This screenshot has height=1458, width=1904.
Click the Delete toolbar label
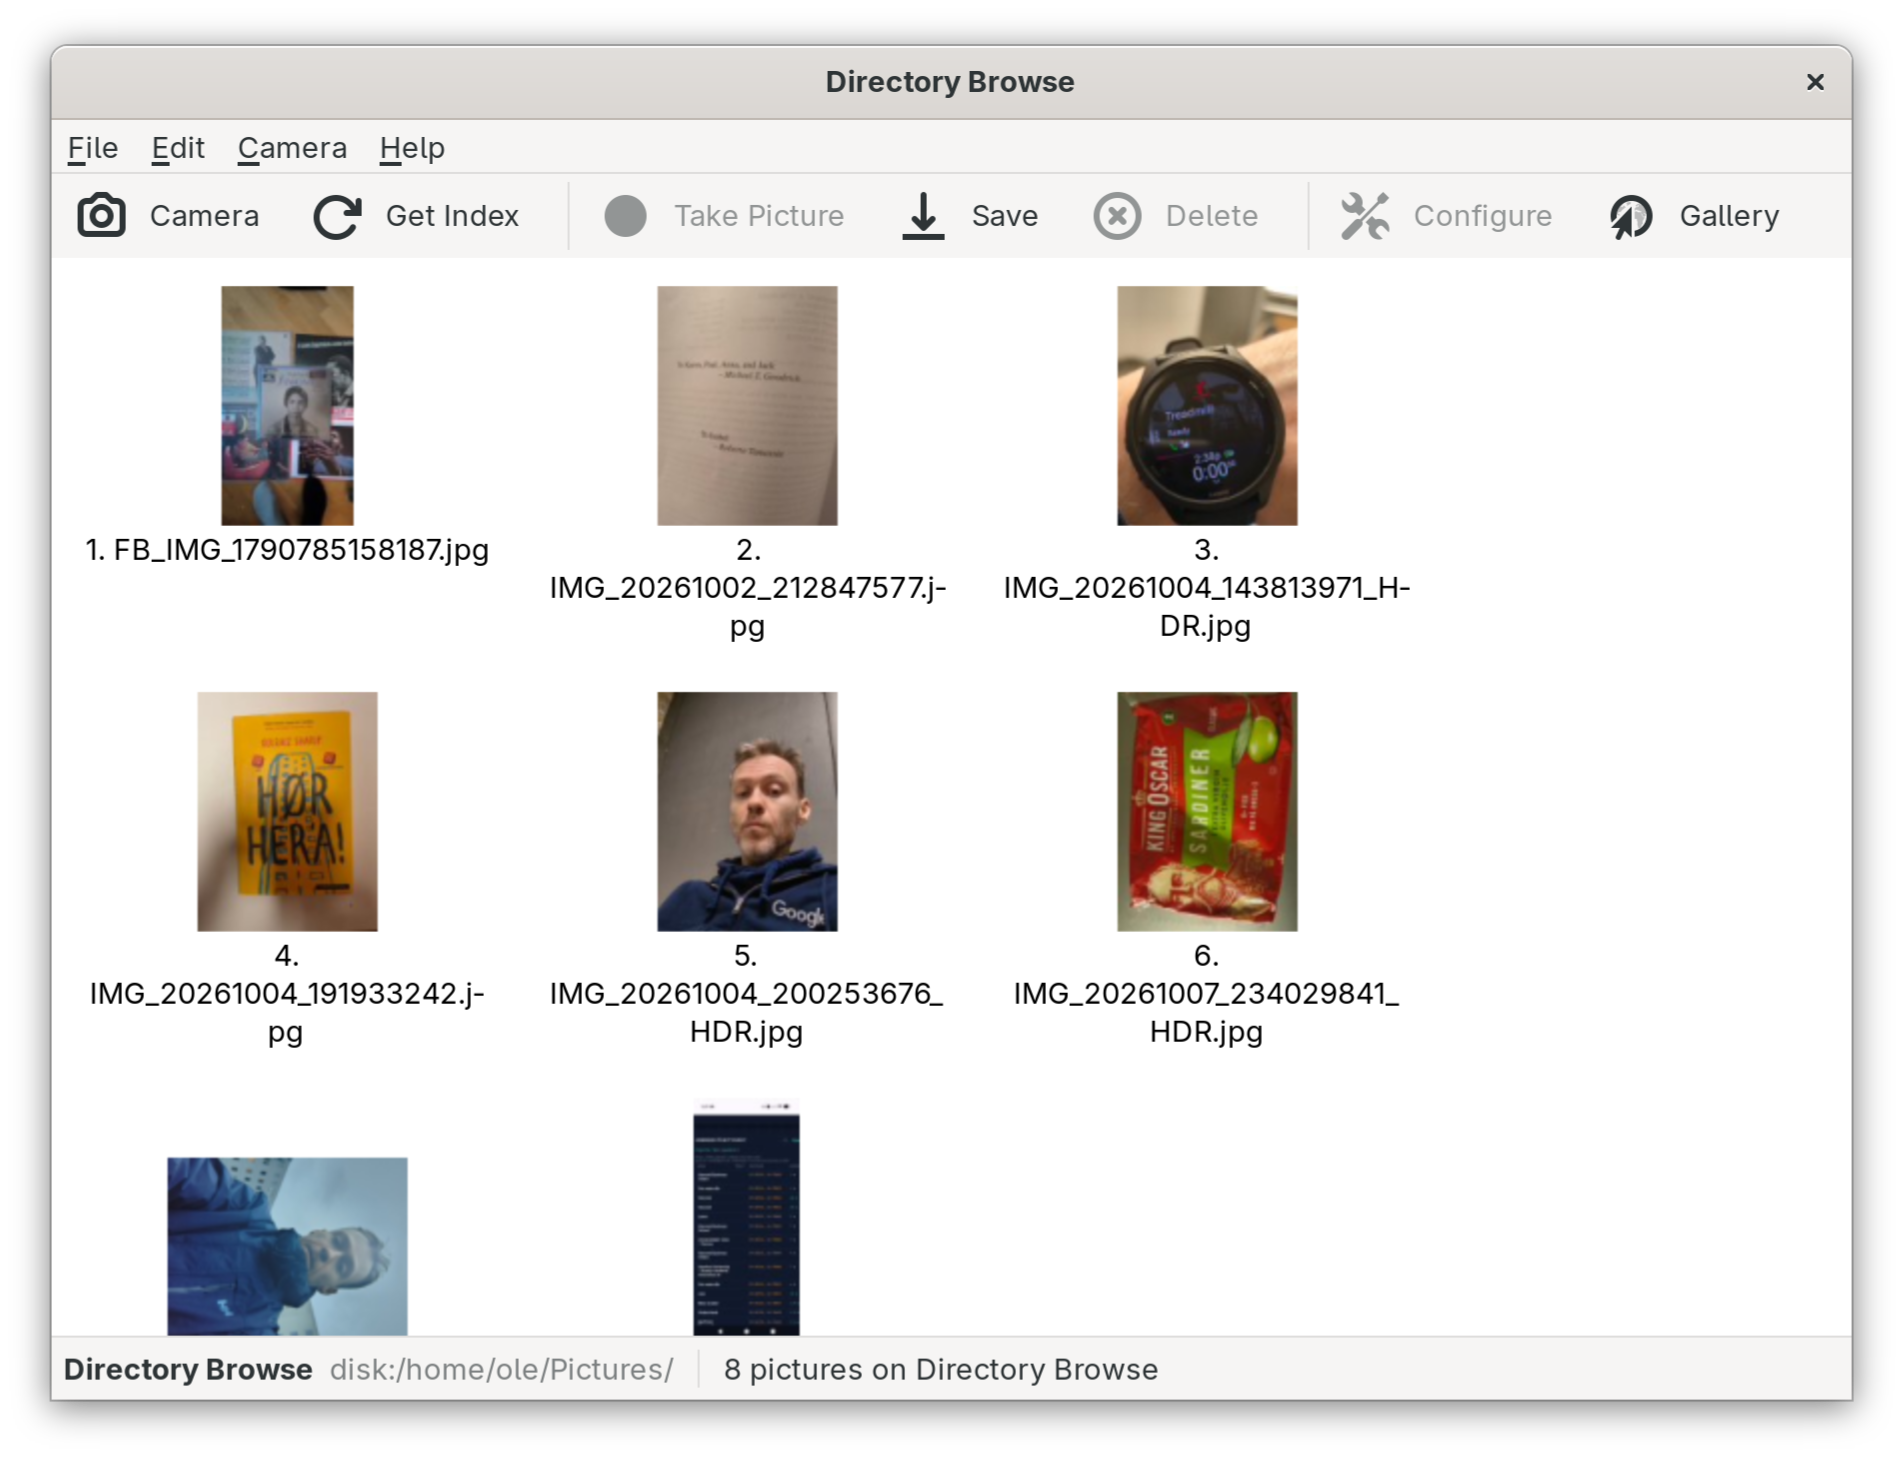1212,216
